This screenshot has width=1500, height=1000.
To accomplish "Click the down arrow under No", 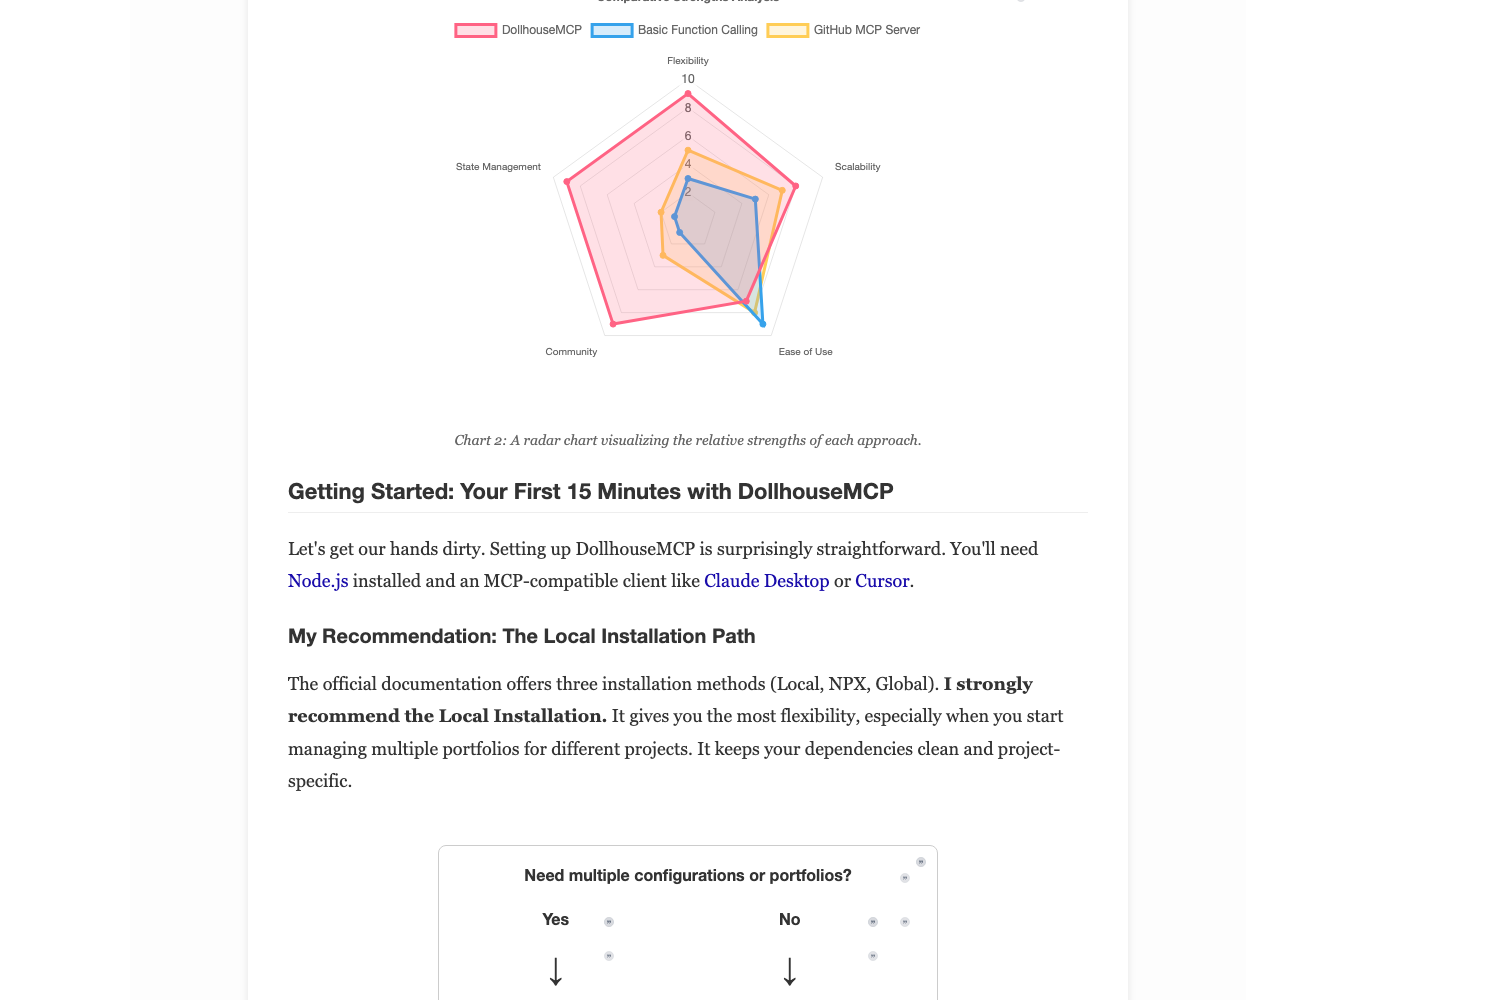I will tap(790, 972).
